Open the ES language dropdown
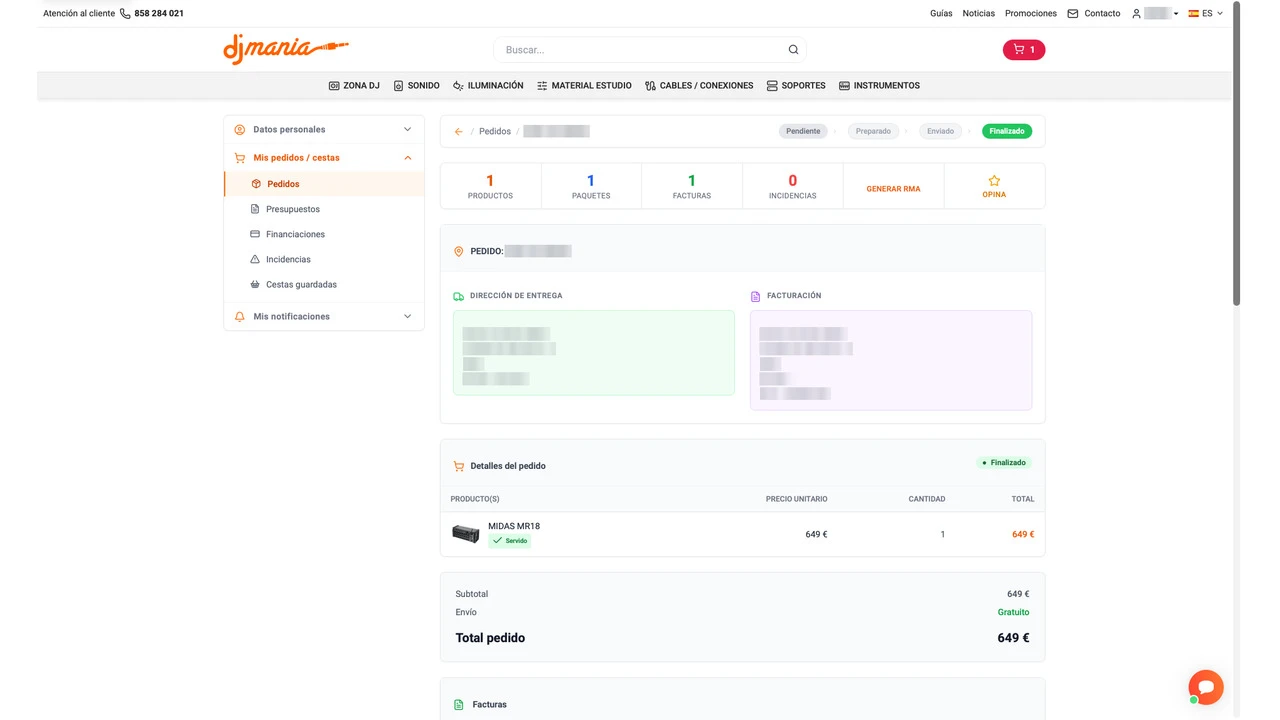Viewport: 1280px width, 720px height. click(1206, 14)
